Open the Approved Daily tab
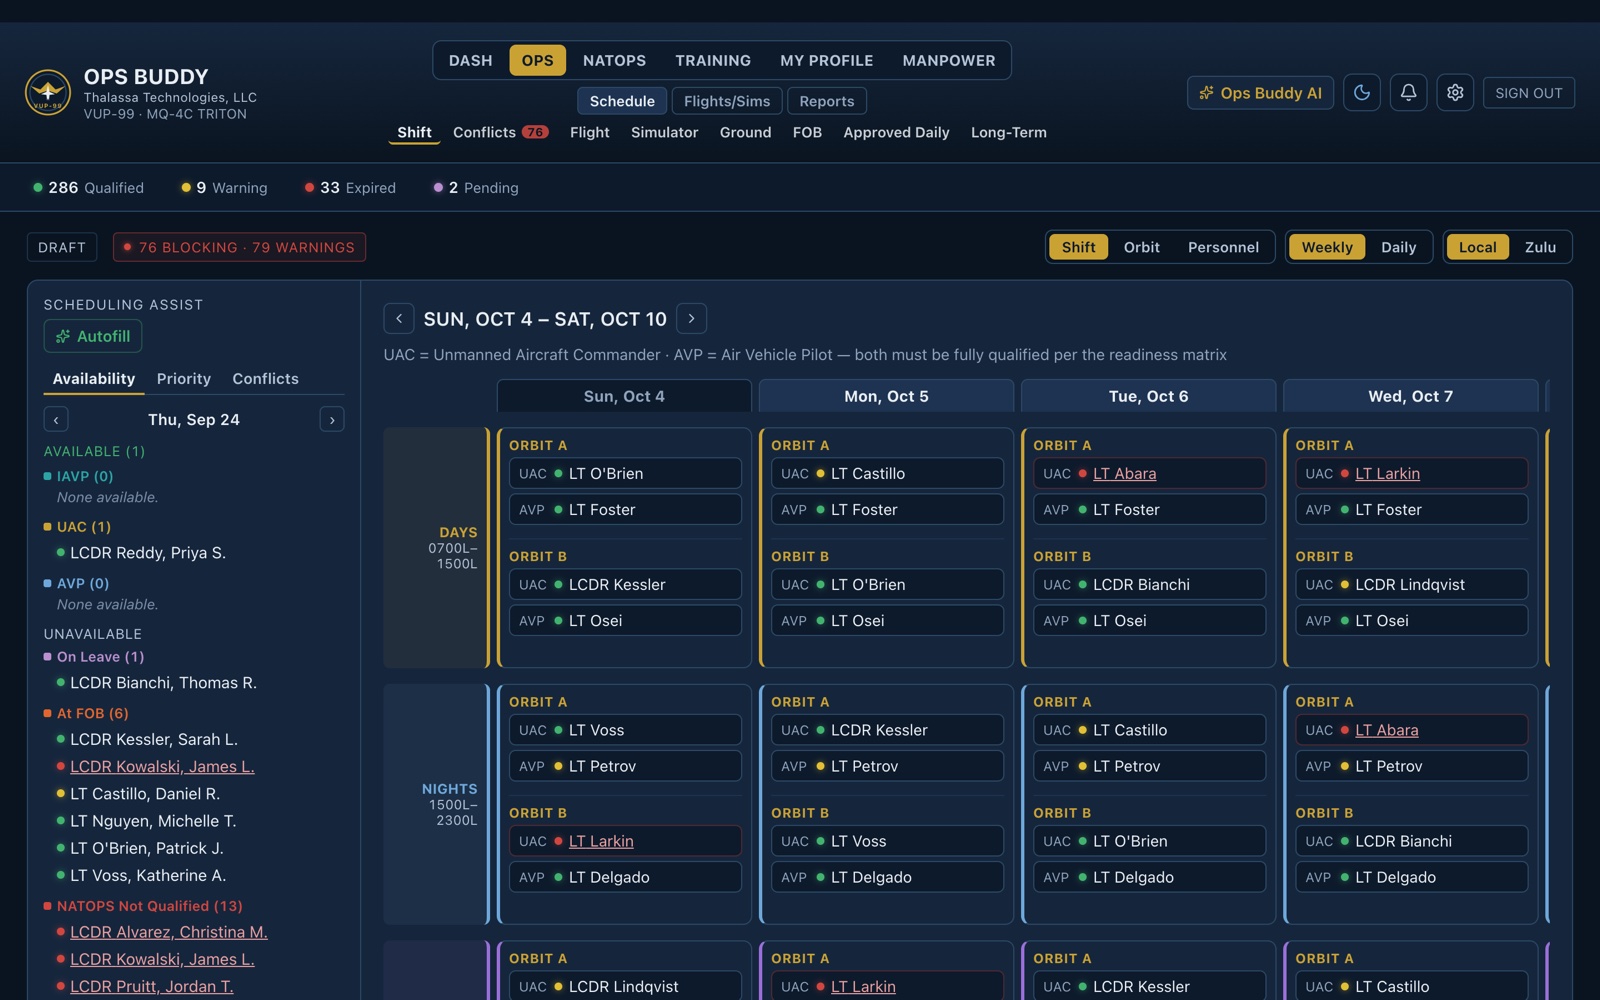The image size is (1600, 1000). point(896,132)
